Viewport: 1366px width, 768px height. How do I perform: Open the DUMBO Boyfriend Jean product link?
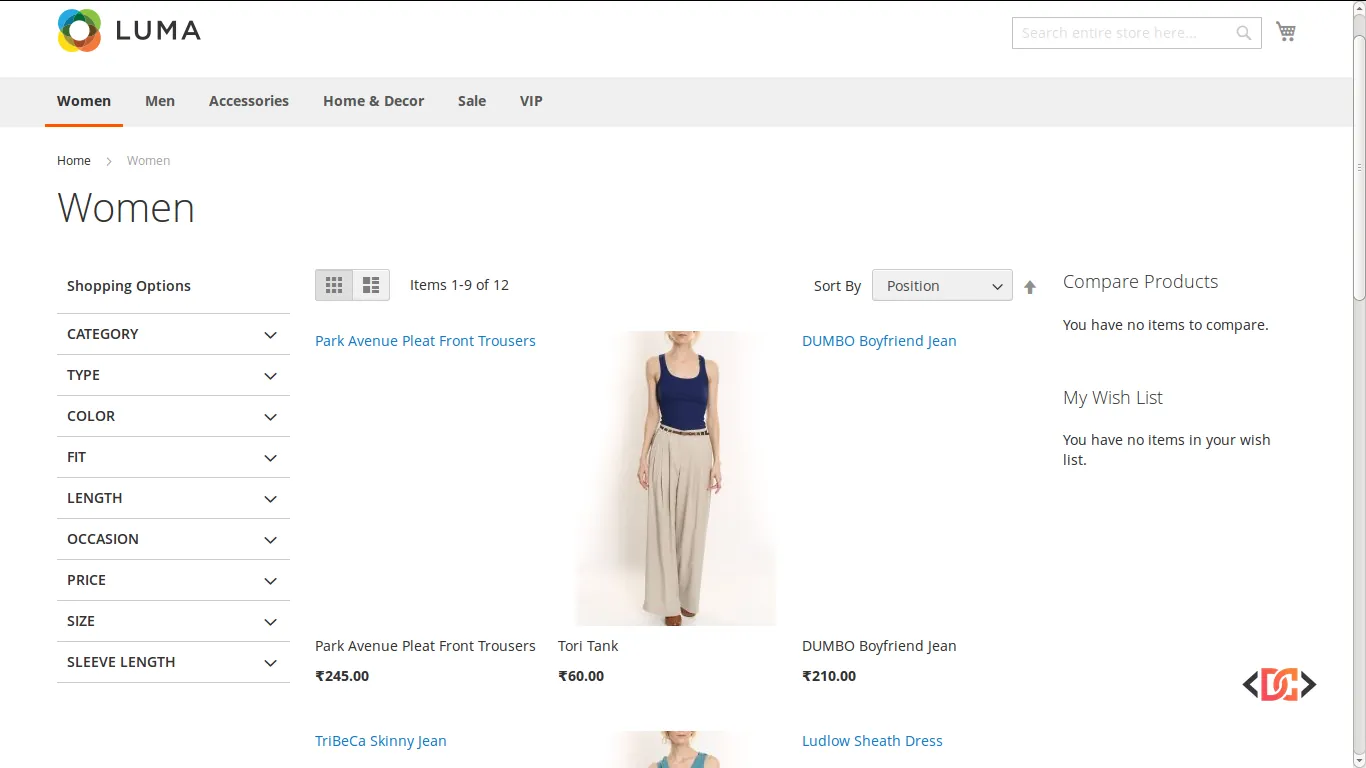coord(879,340)
